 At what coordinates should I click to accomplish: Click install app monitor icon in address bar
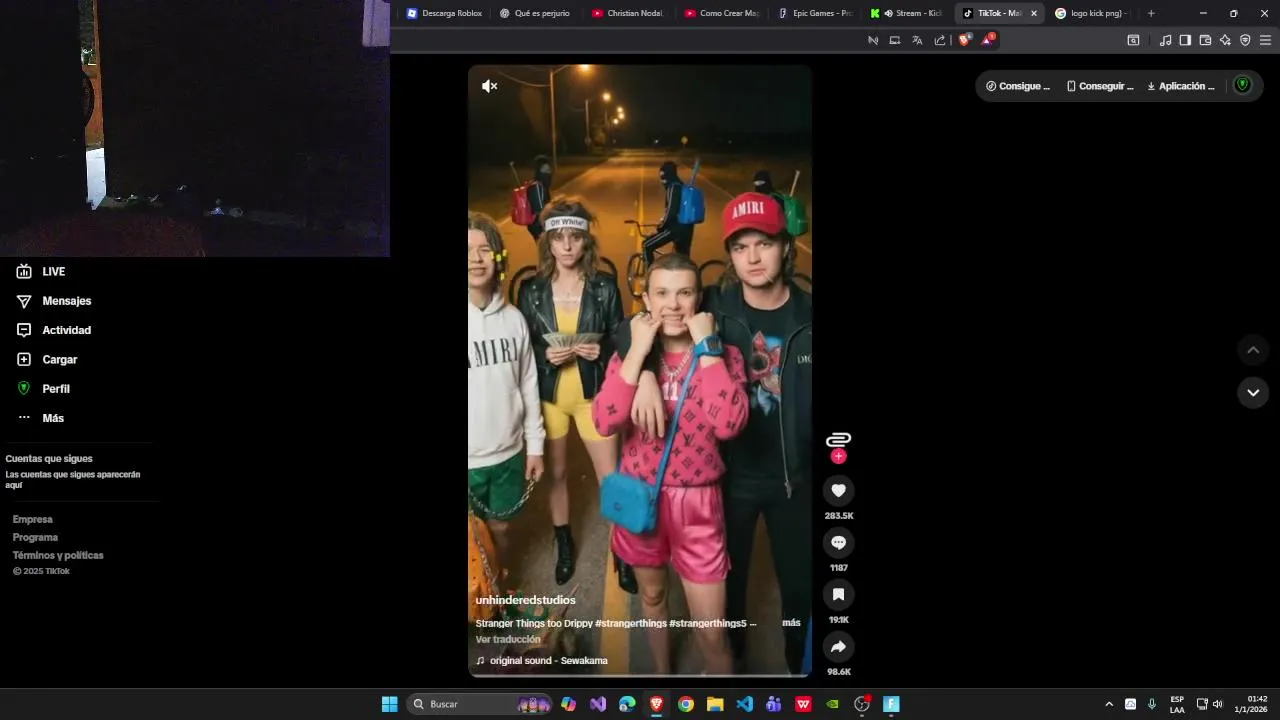(x=895, y=40)
